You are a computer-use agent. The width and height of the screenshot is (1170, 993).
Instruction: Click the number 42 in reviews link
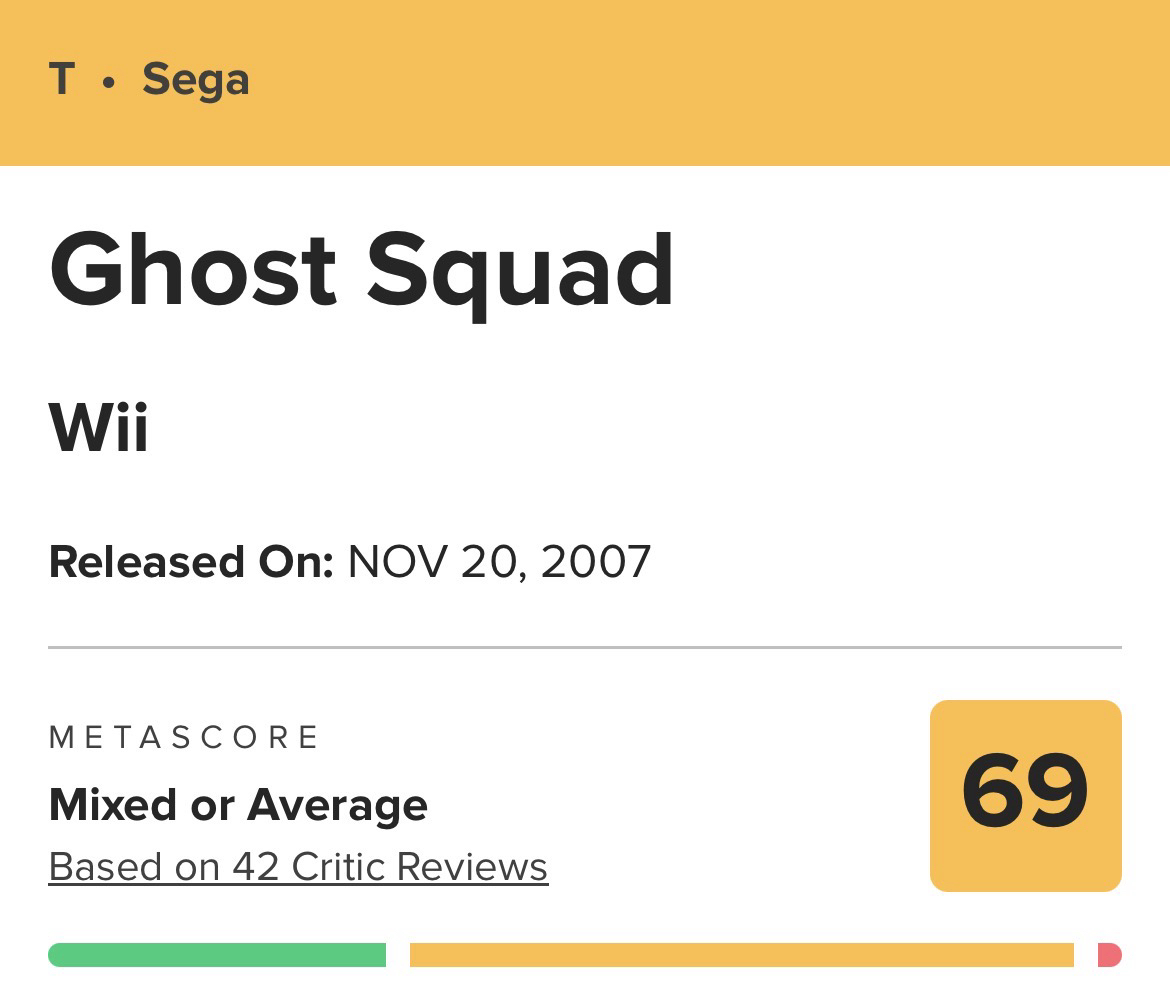pyautogui.click(x=256, y=867)
